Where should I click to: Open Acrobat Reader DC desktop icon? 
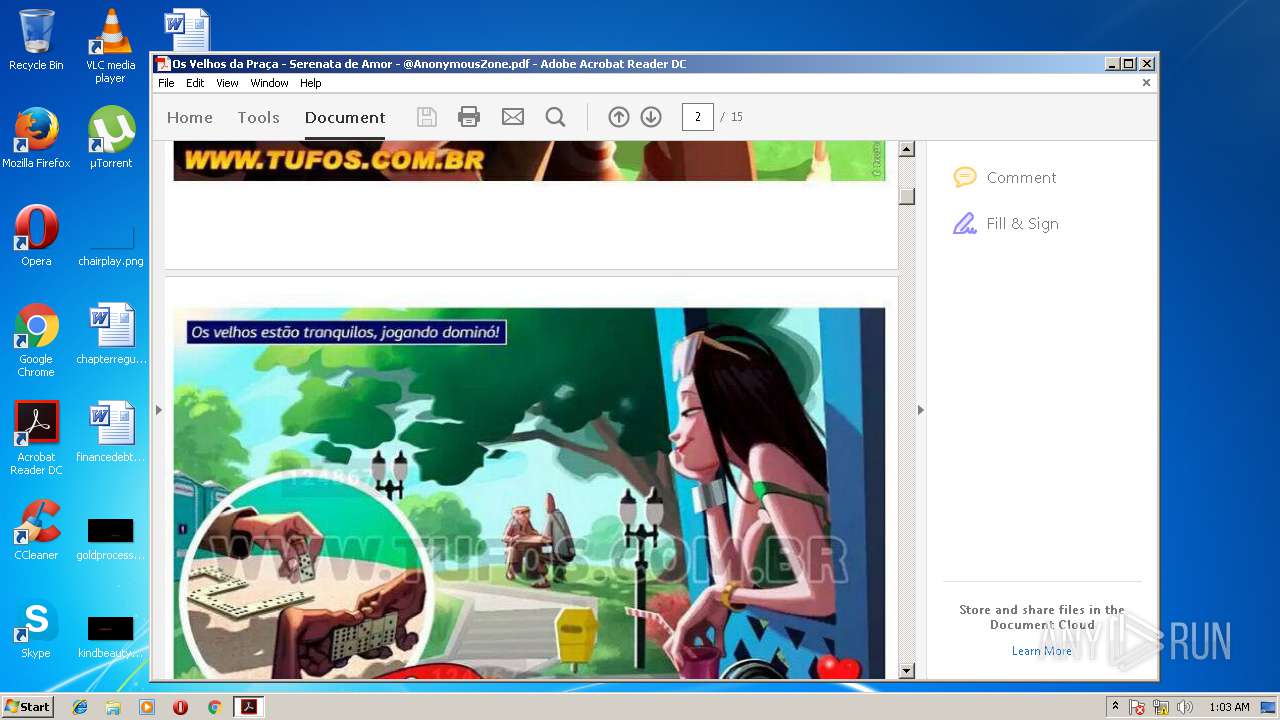(x=36, y=438)
